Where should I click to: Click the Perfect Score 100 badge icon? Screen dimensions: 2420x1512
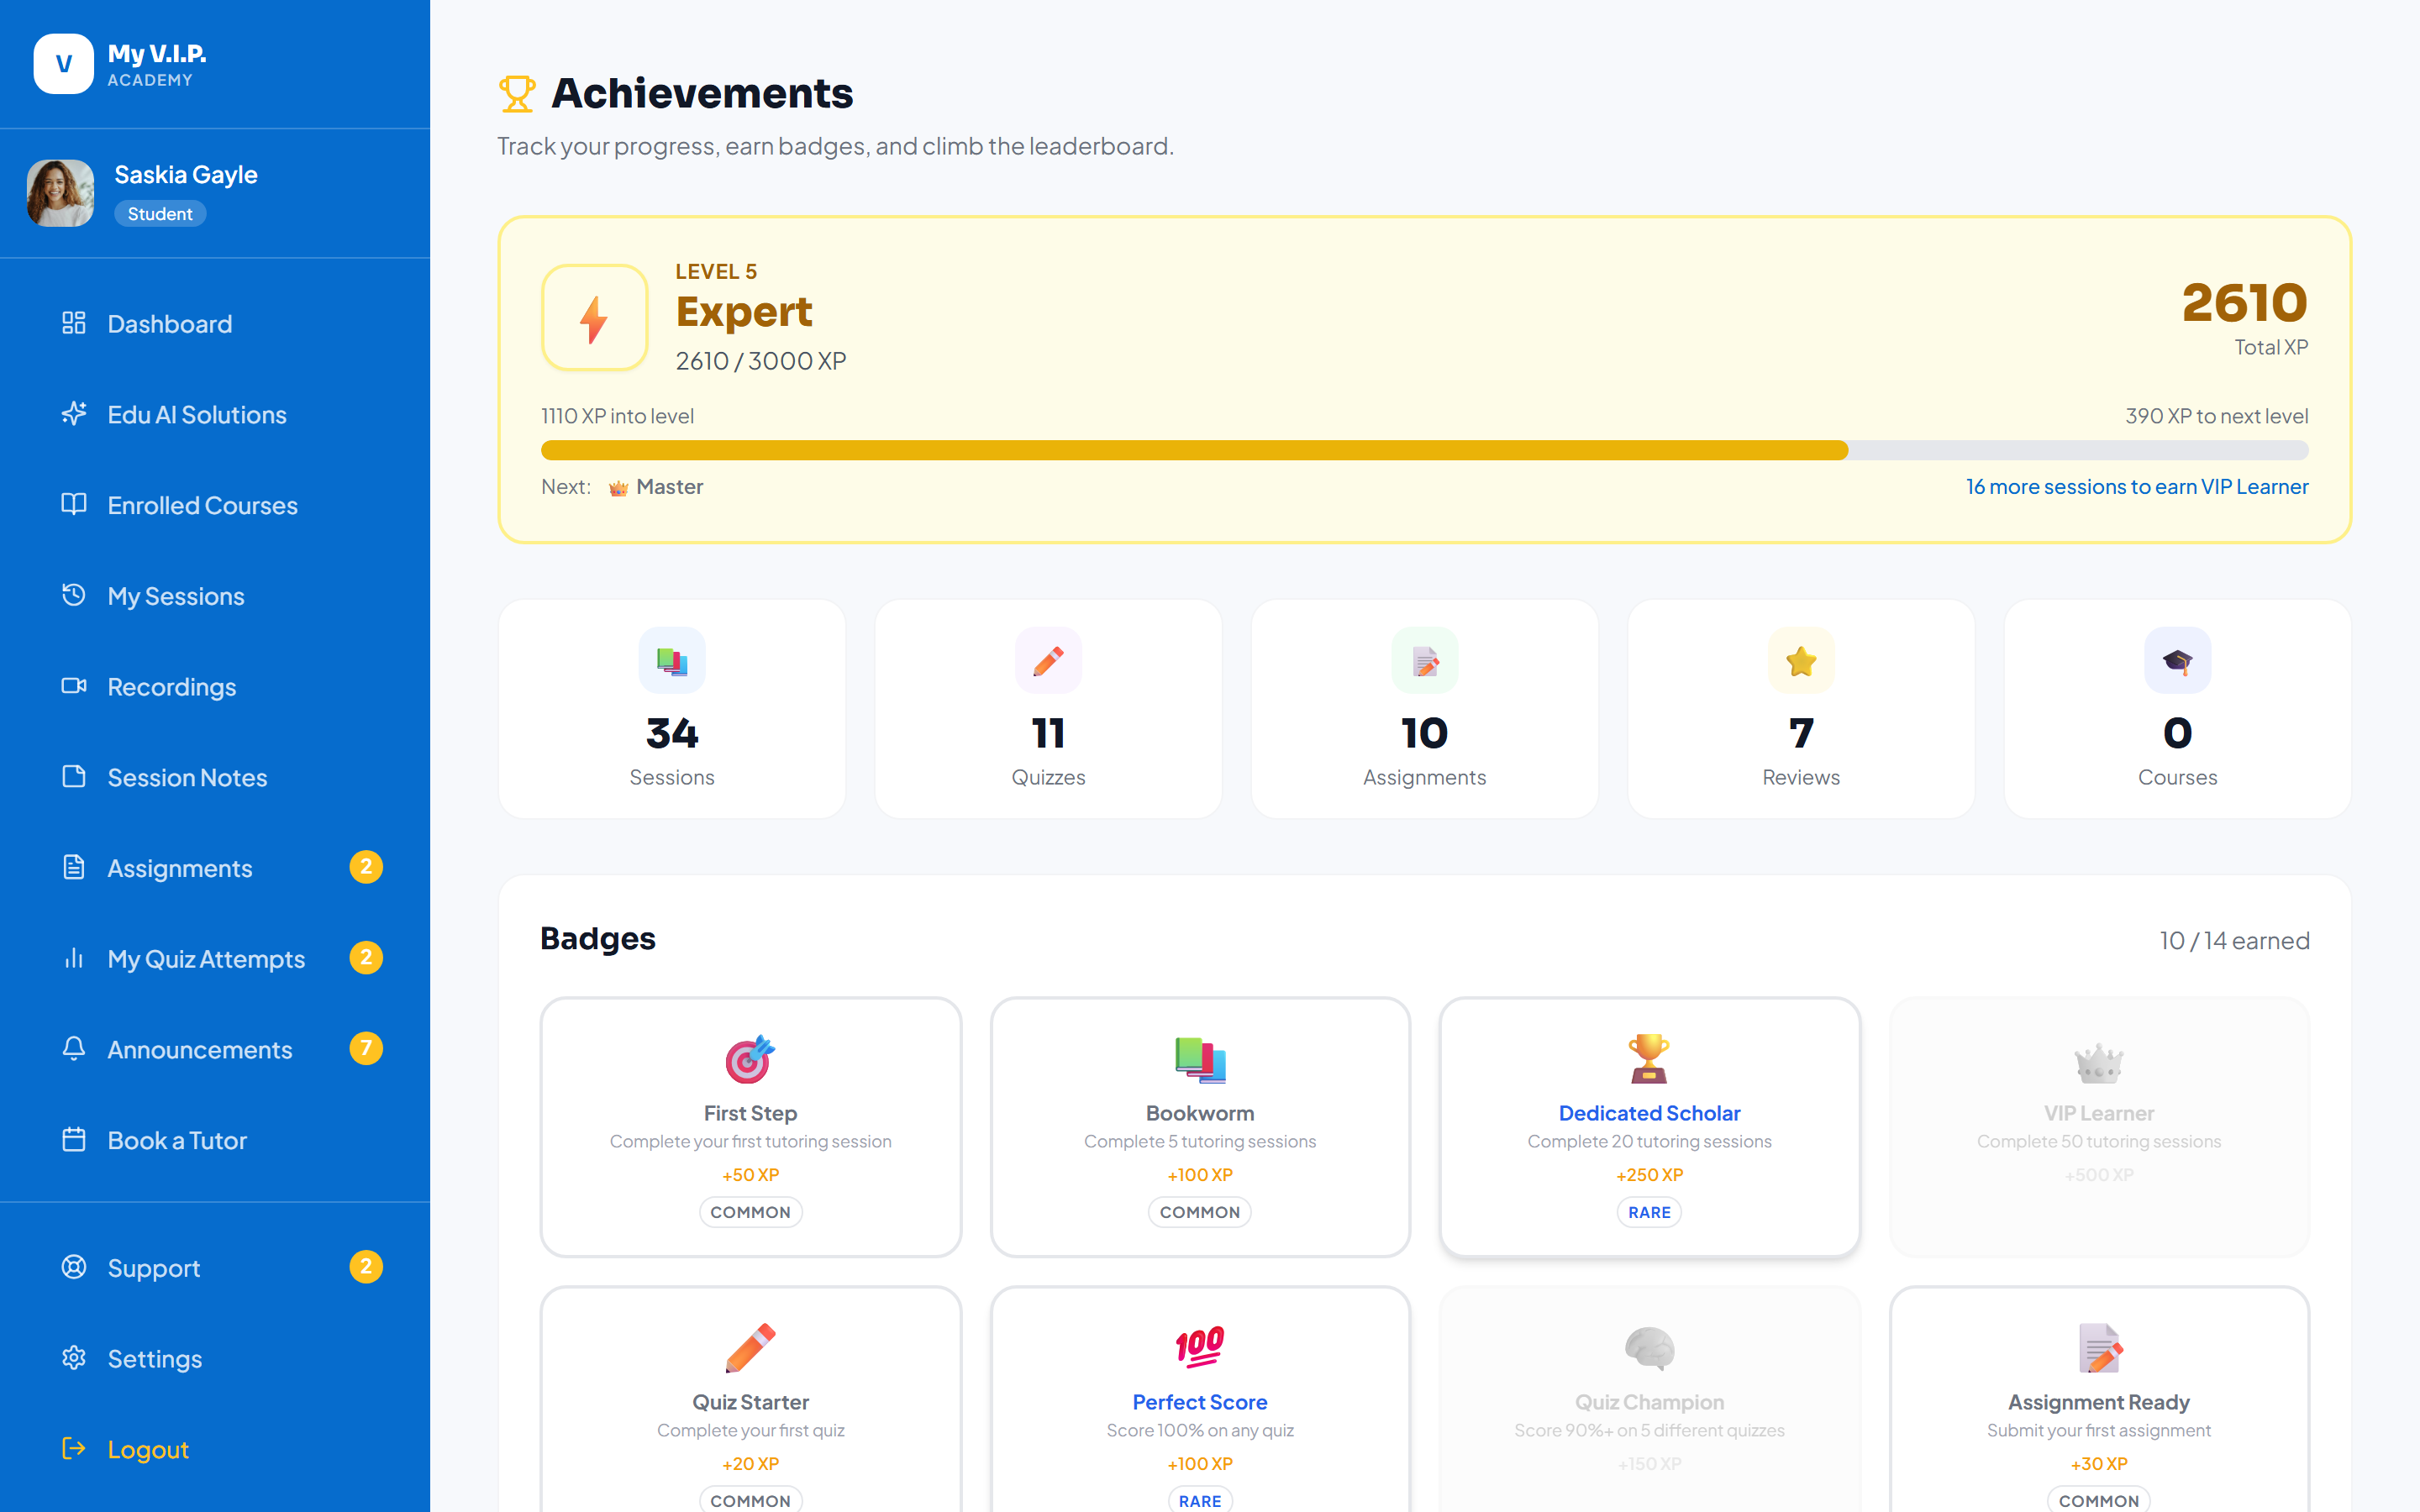1200,1347
